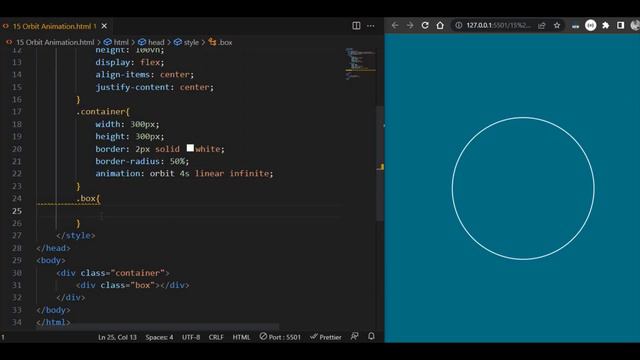Select the style breadcrumb segment
The image size is (640, 360).
[x=186, y=42]
